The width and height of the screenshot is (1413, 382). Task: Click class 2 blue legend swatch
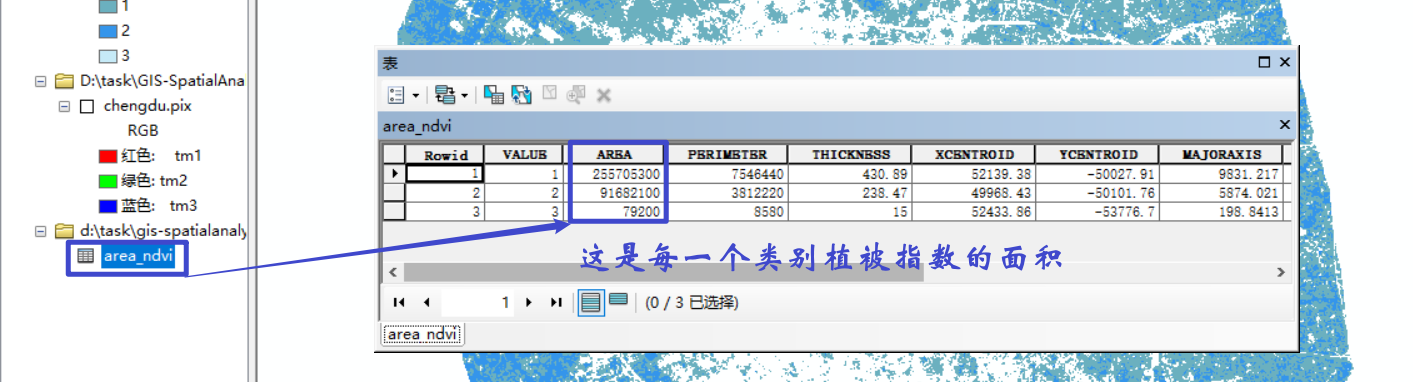[108, 31]
